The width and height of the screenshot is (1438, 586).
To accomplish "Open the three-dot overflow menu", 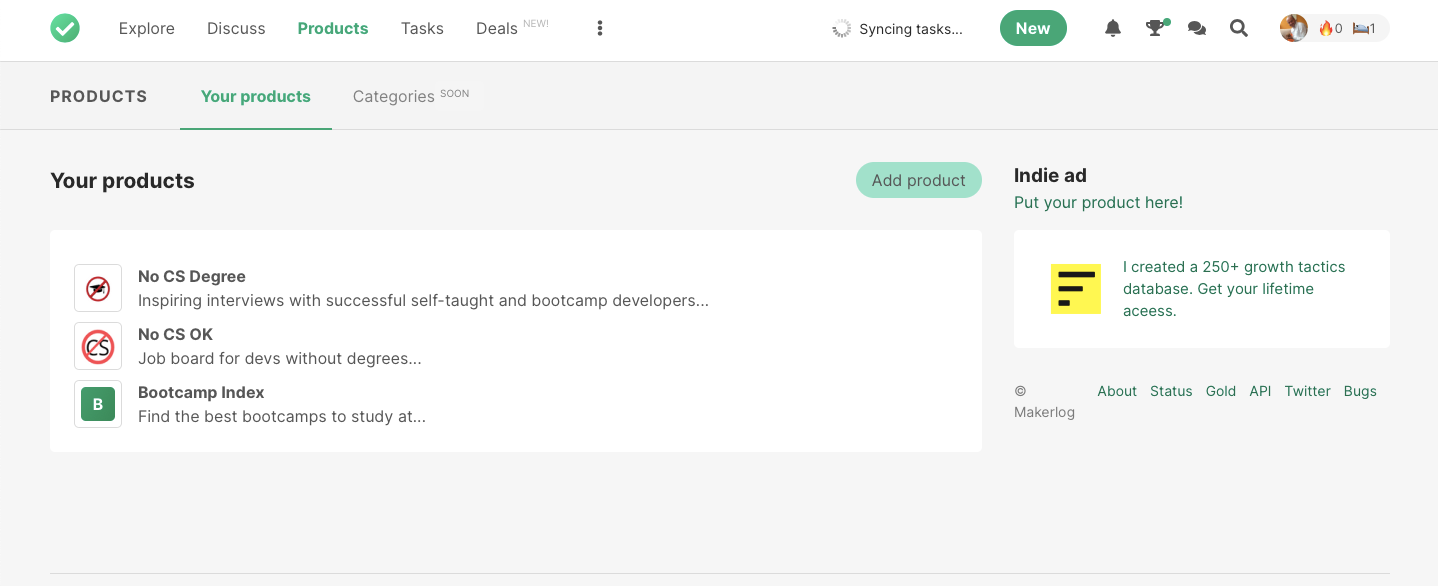I will pyautogui.click(x=599, y=28).
